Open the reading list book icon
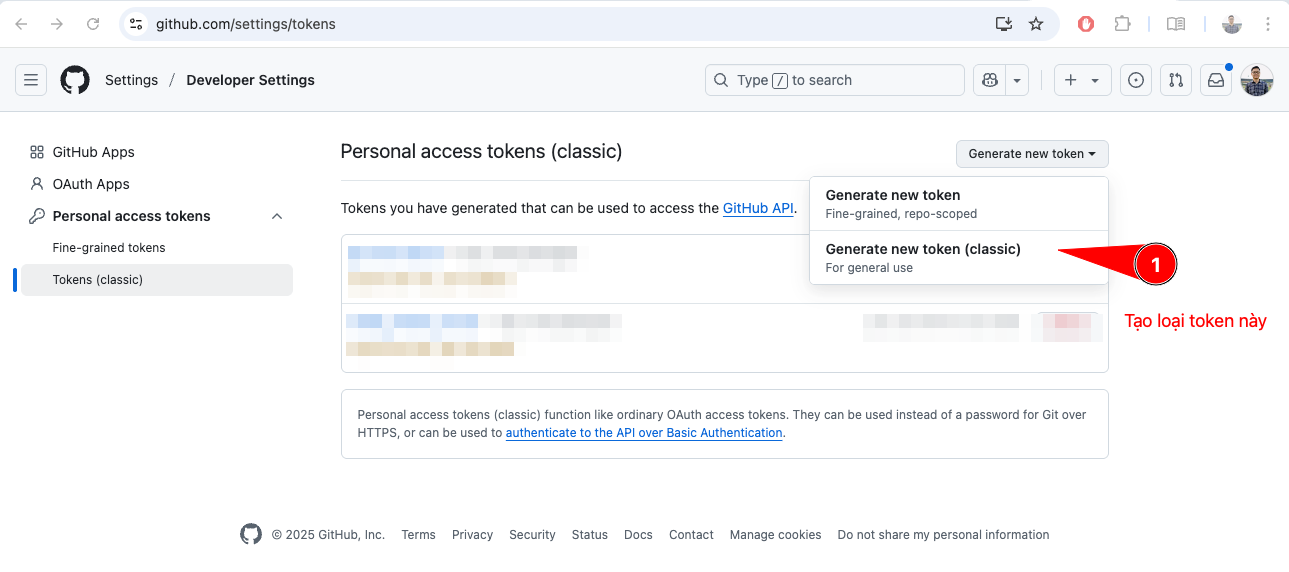The width and height of the screenshot is (1289, 572). tap(1177, 24)
